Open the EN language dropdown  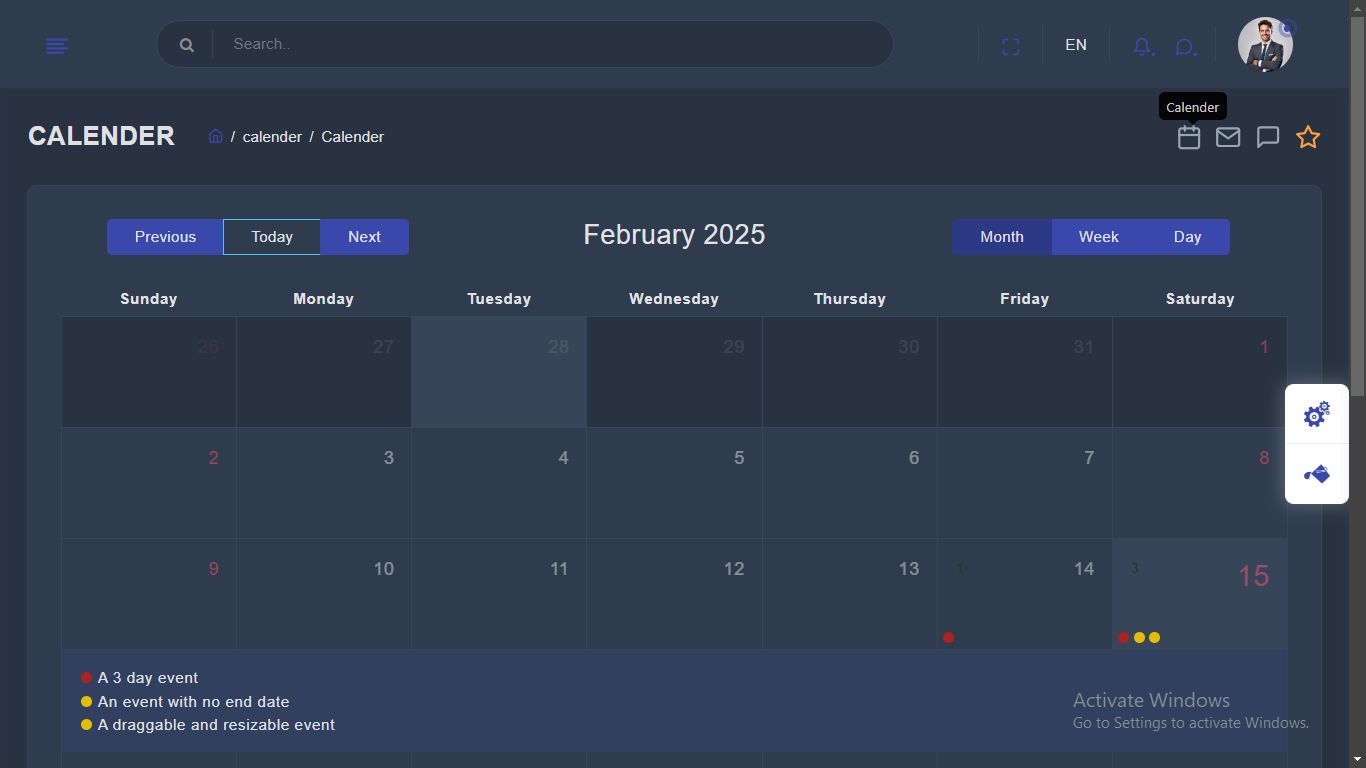point(1076,45)
